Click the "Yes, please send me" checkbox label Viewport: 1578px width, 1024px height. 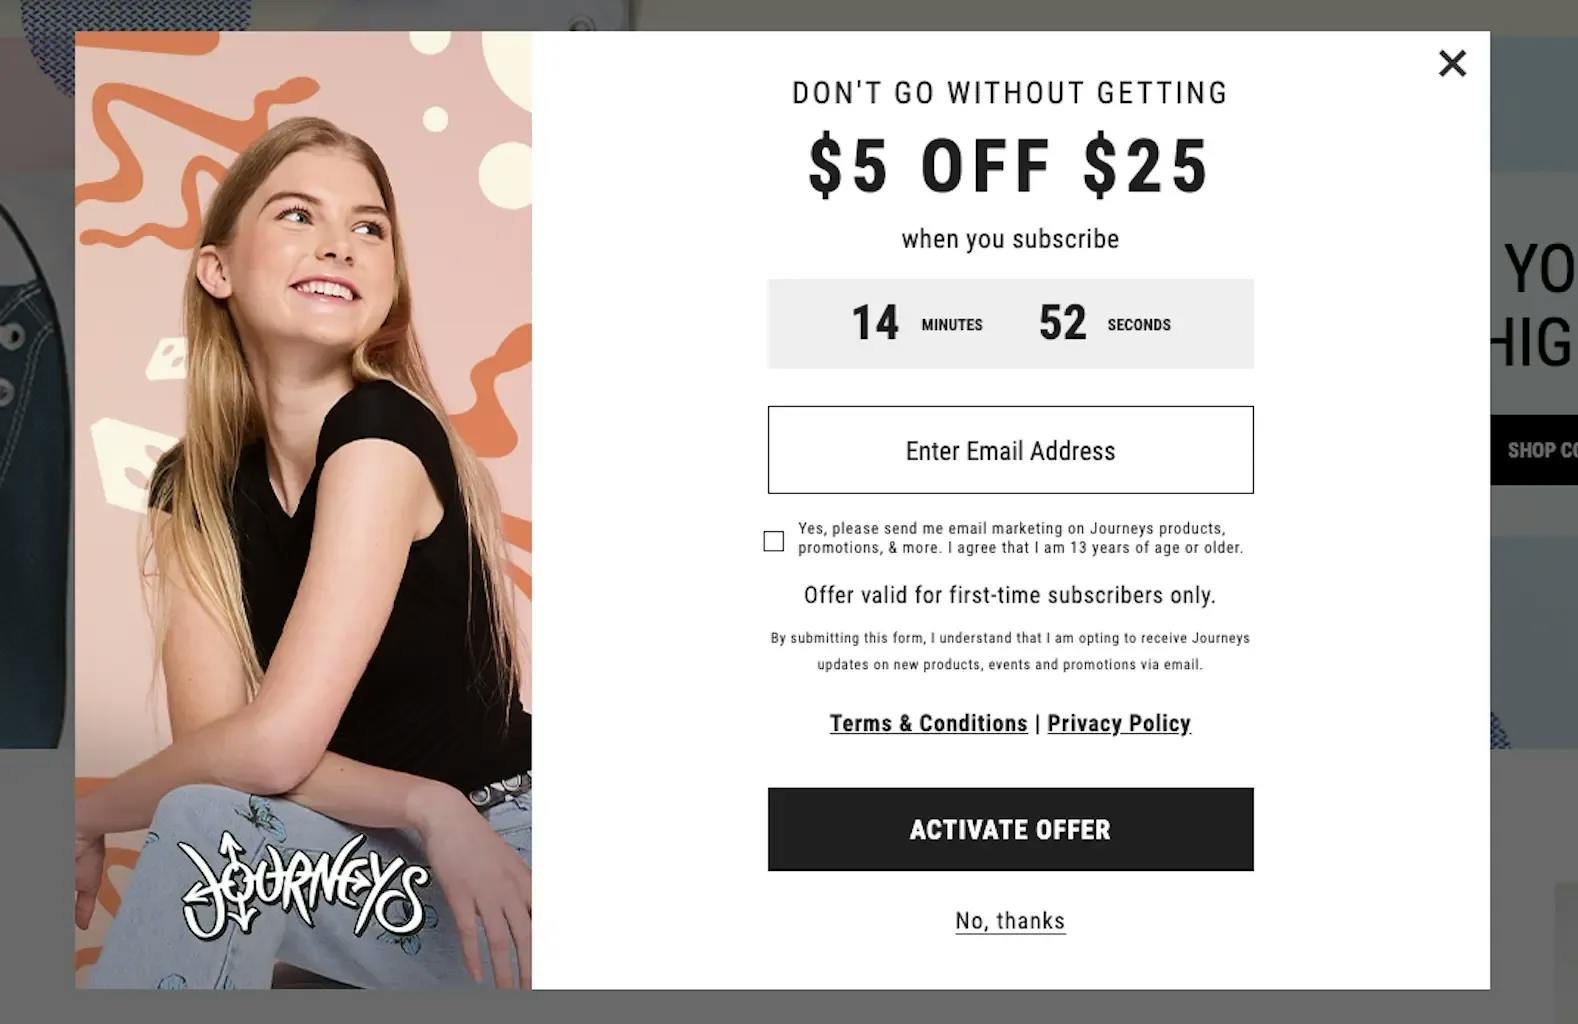click(1020, 538)
